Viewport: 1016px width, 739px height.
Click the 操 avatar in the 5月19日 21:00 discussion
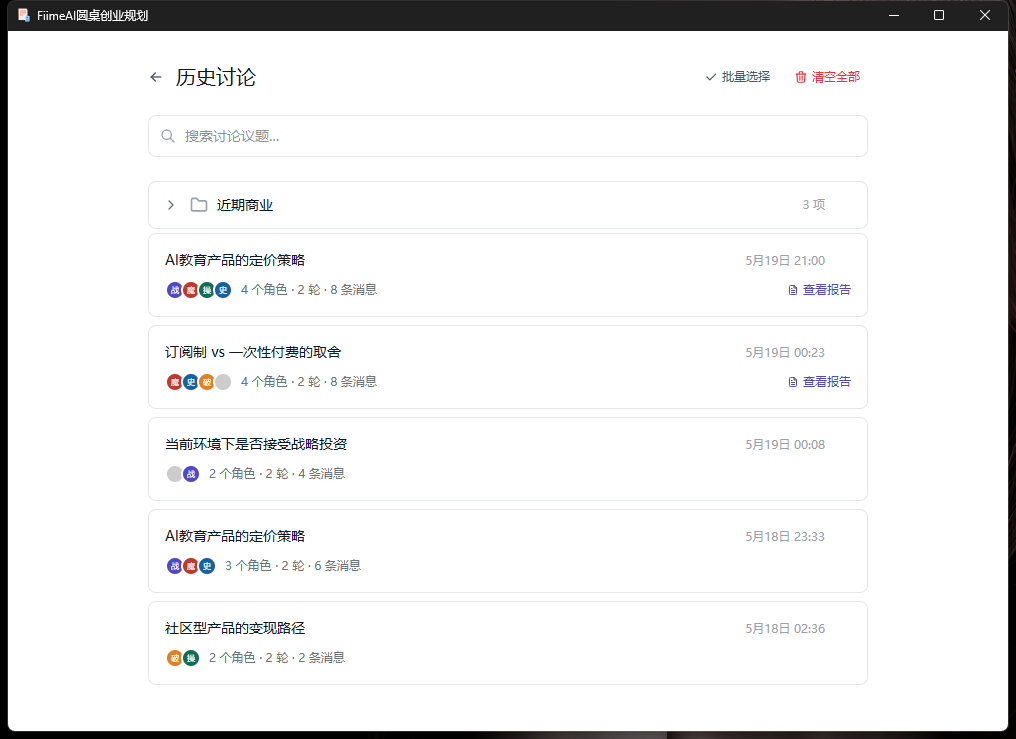207,290
